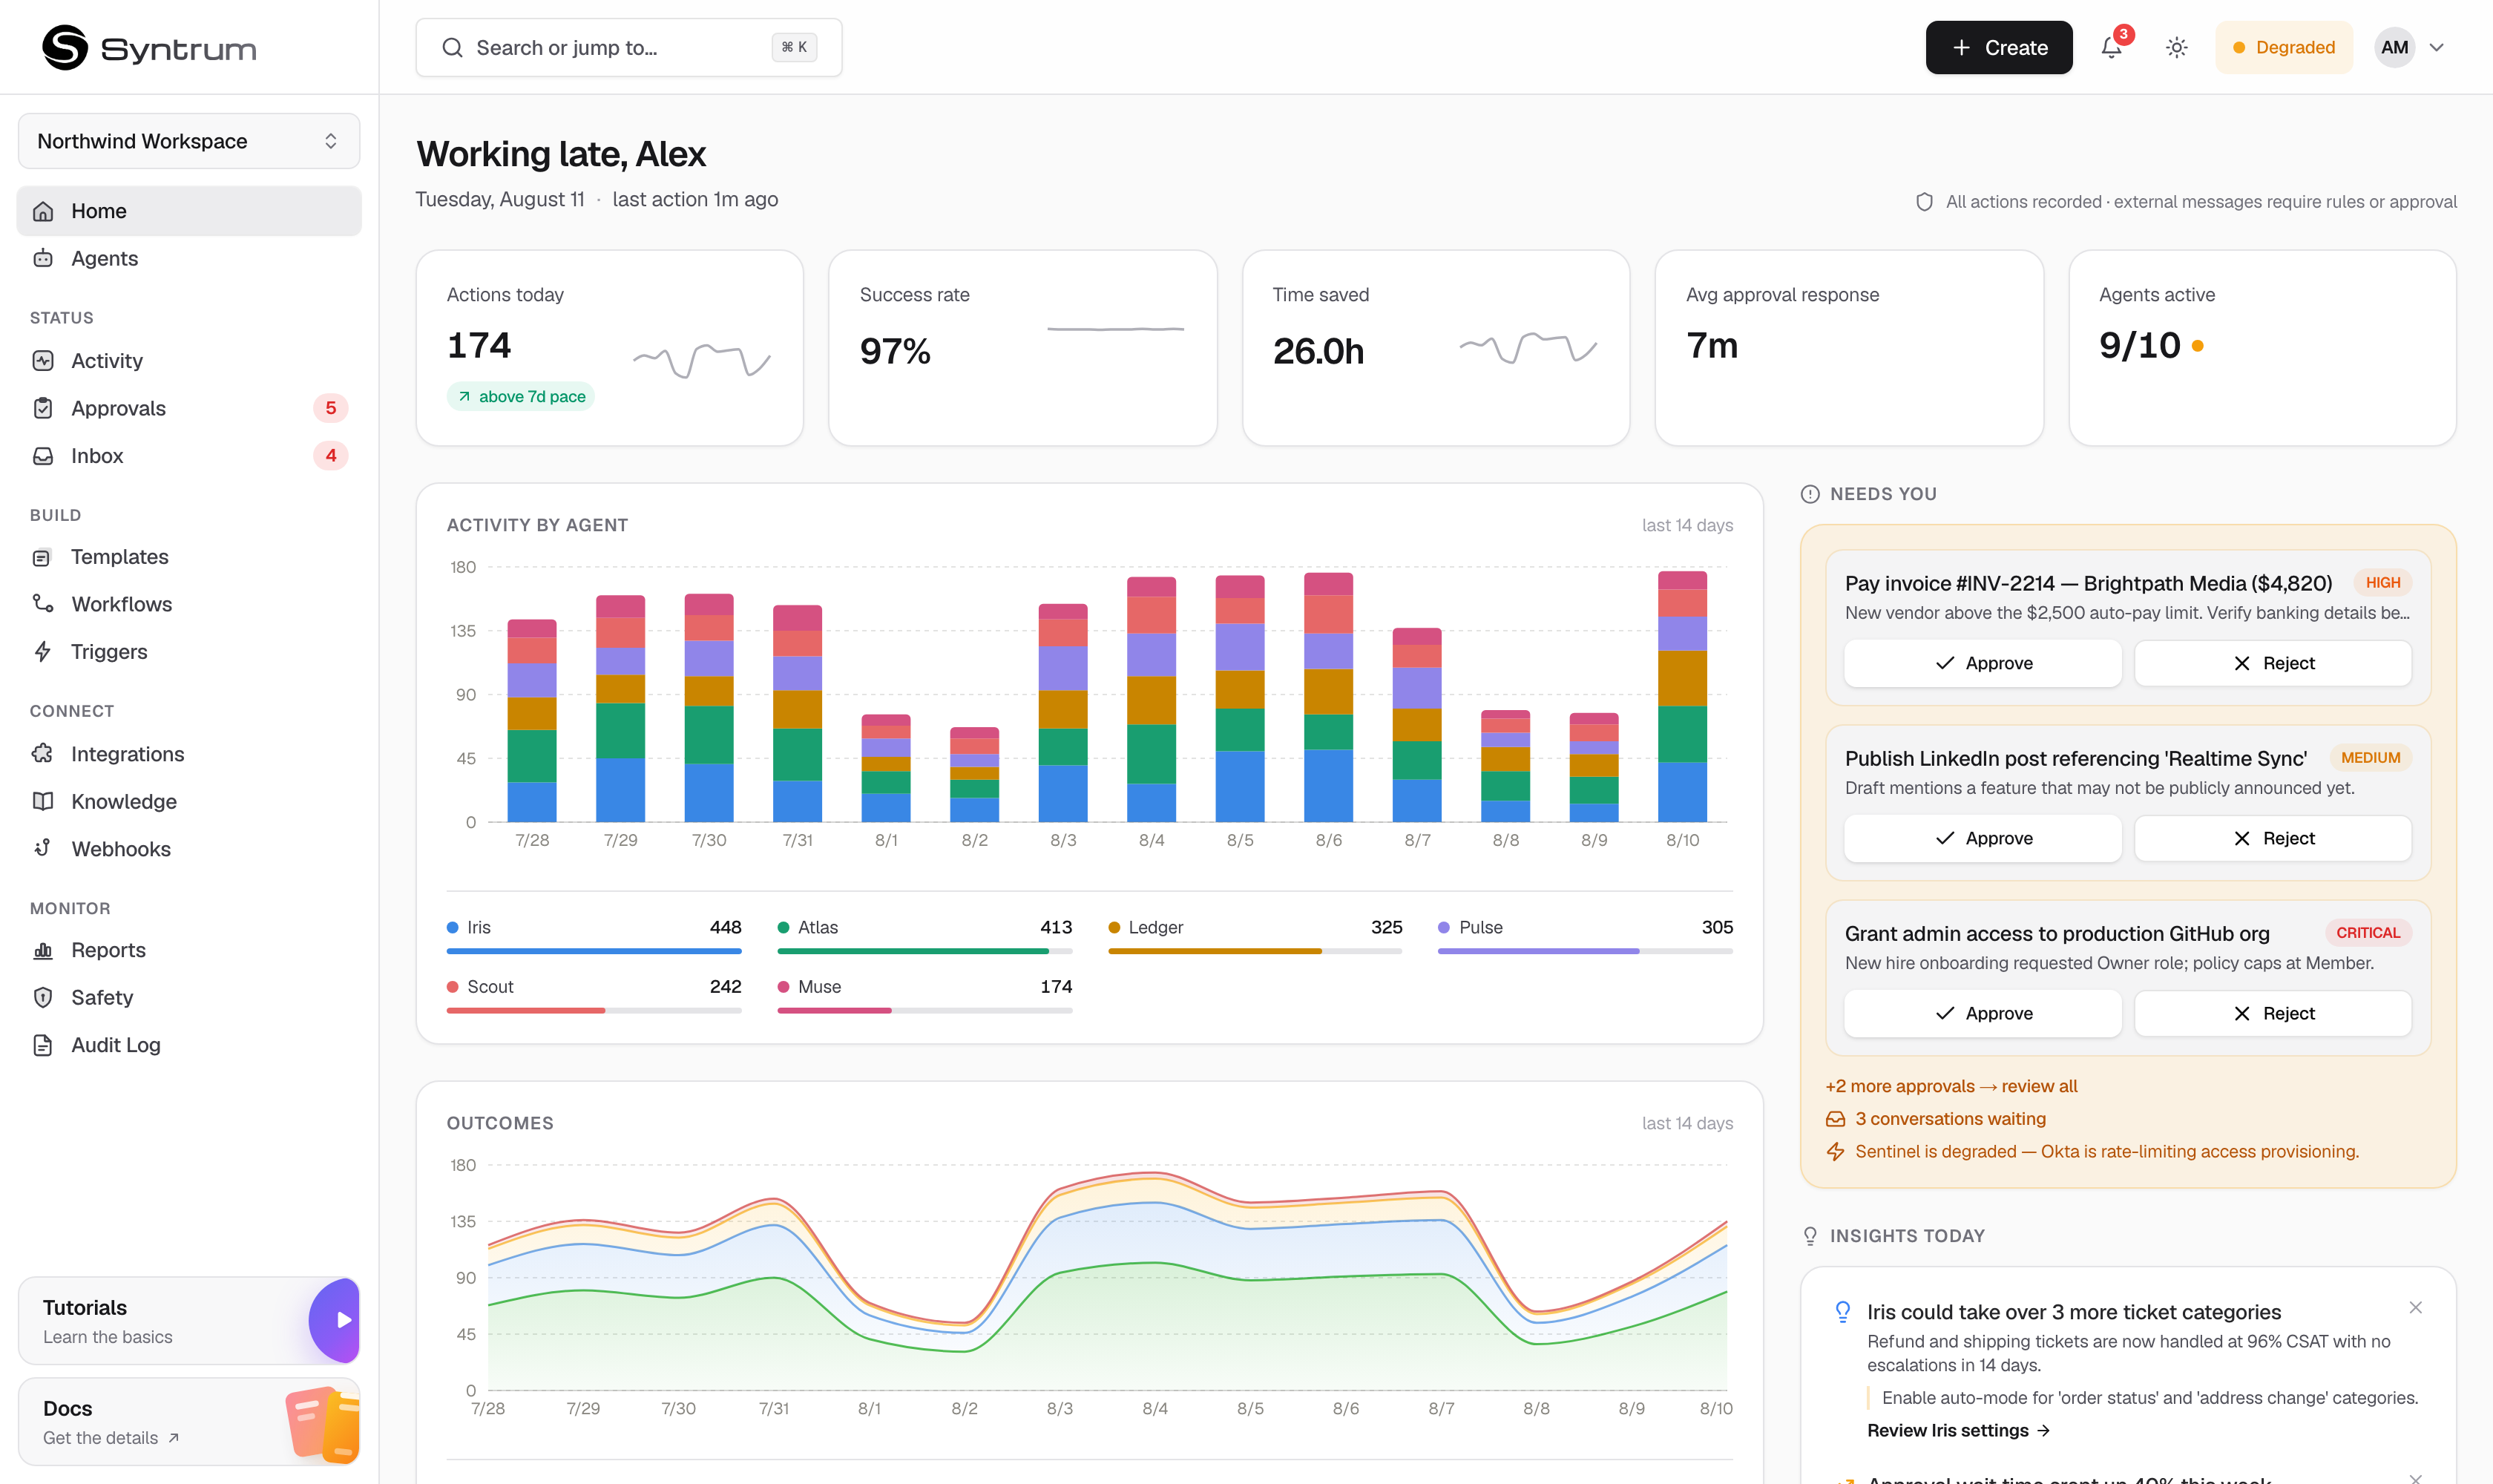Click the Workflows branch icon
Screen dimensions: 2493x1484
43,604
